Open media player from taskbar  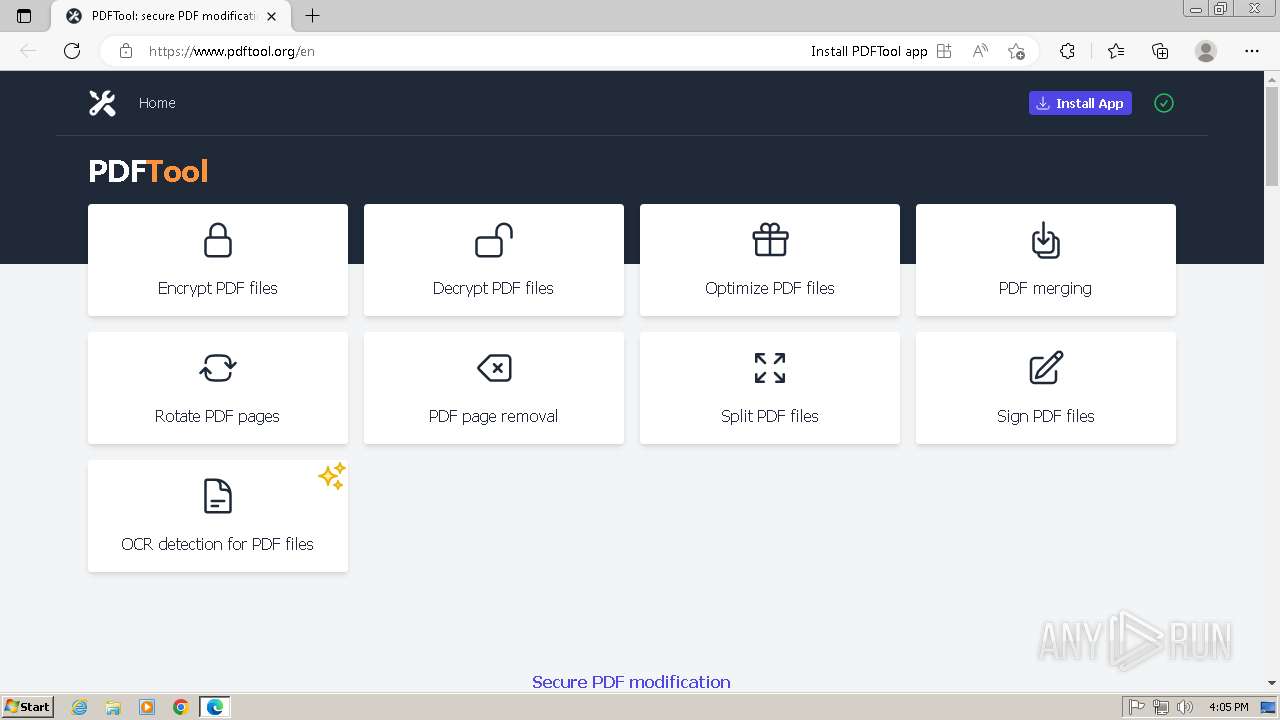point(147,707)
